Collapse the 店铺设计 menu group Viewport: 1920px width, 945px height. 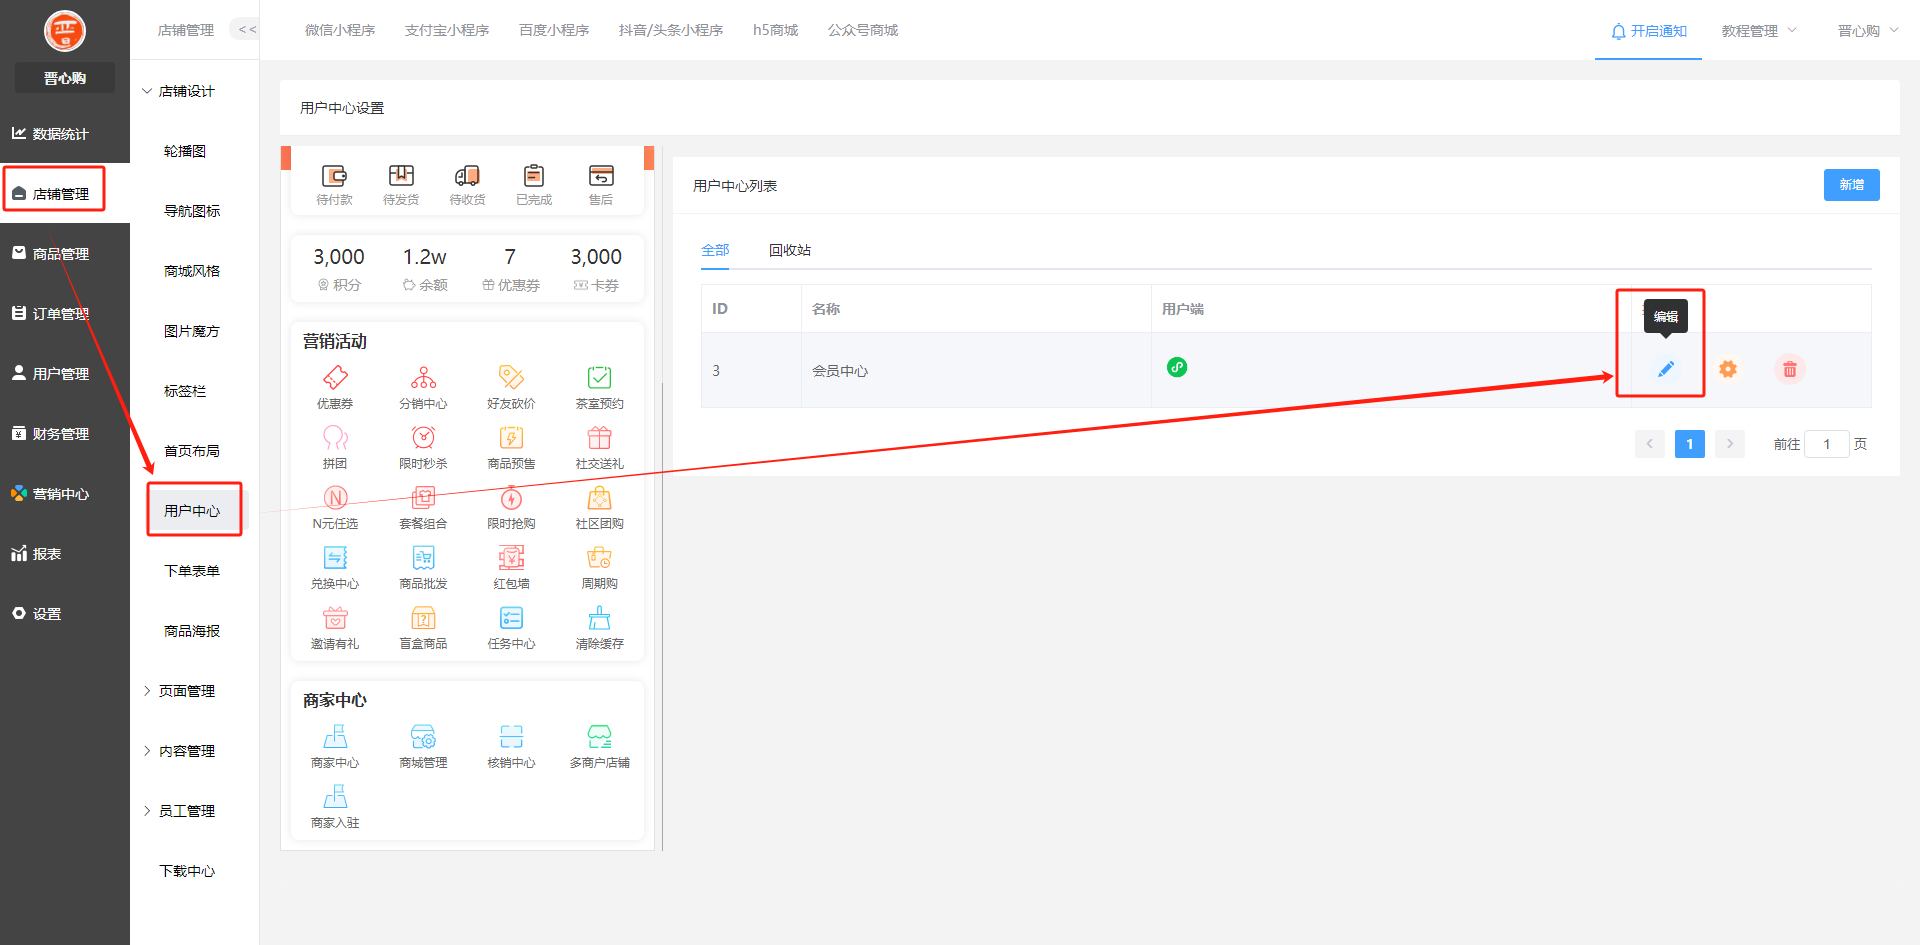(186, 91)
